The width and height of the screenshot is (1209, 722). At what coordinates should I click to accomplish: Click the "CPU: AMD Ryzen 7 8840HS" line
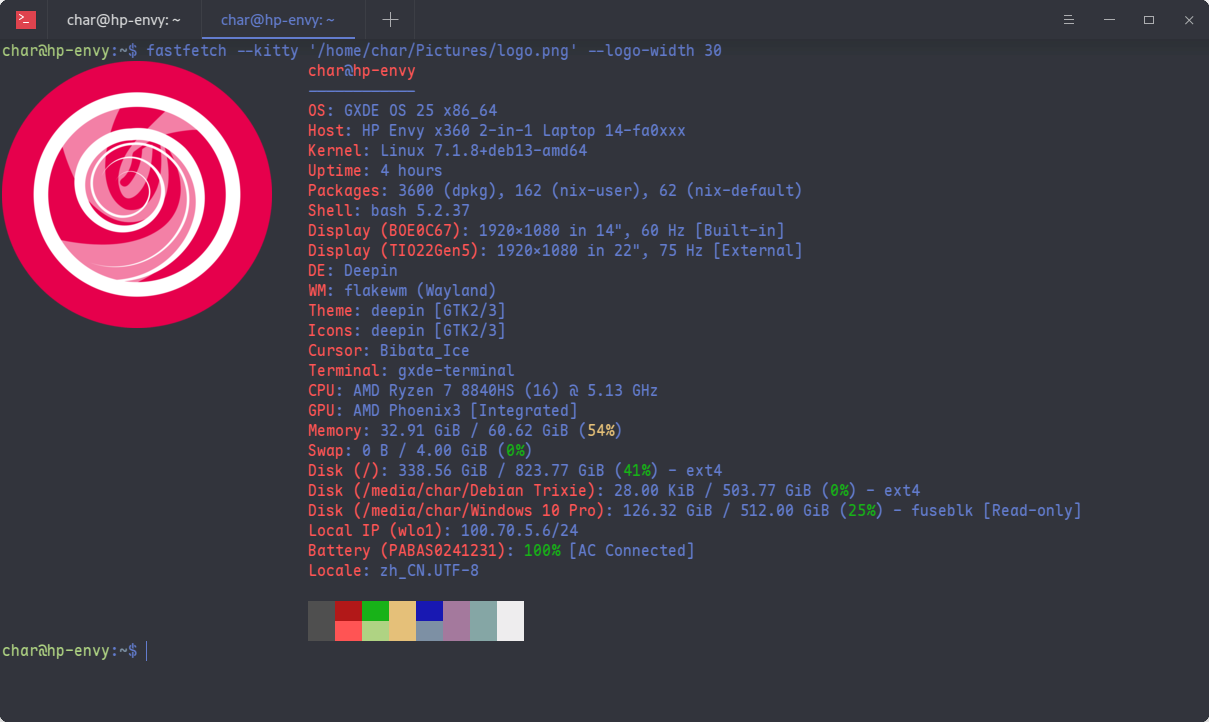[483, 391]
